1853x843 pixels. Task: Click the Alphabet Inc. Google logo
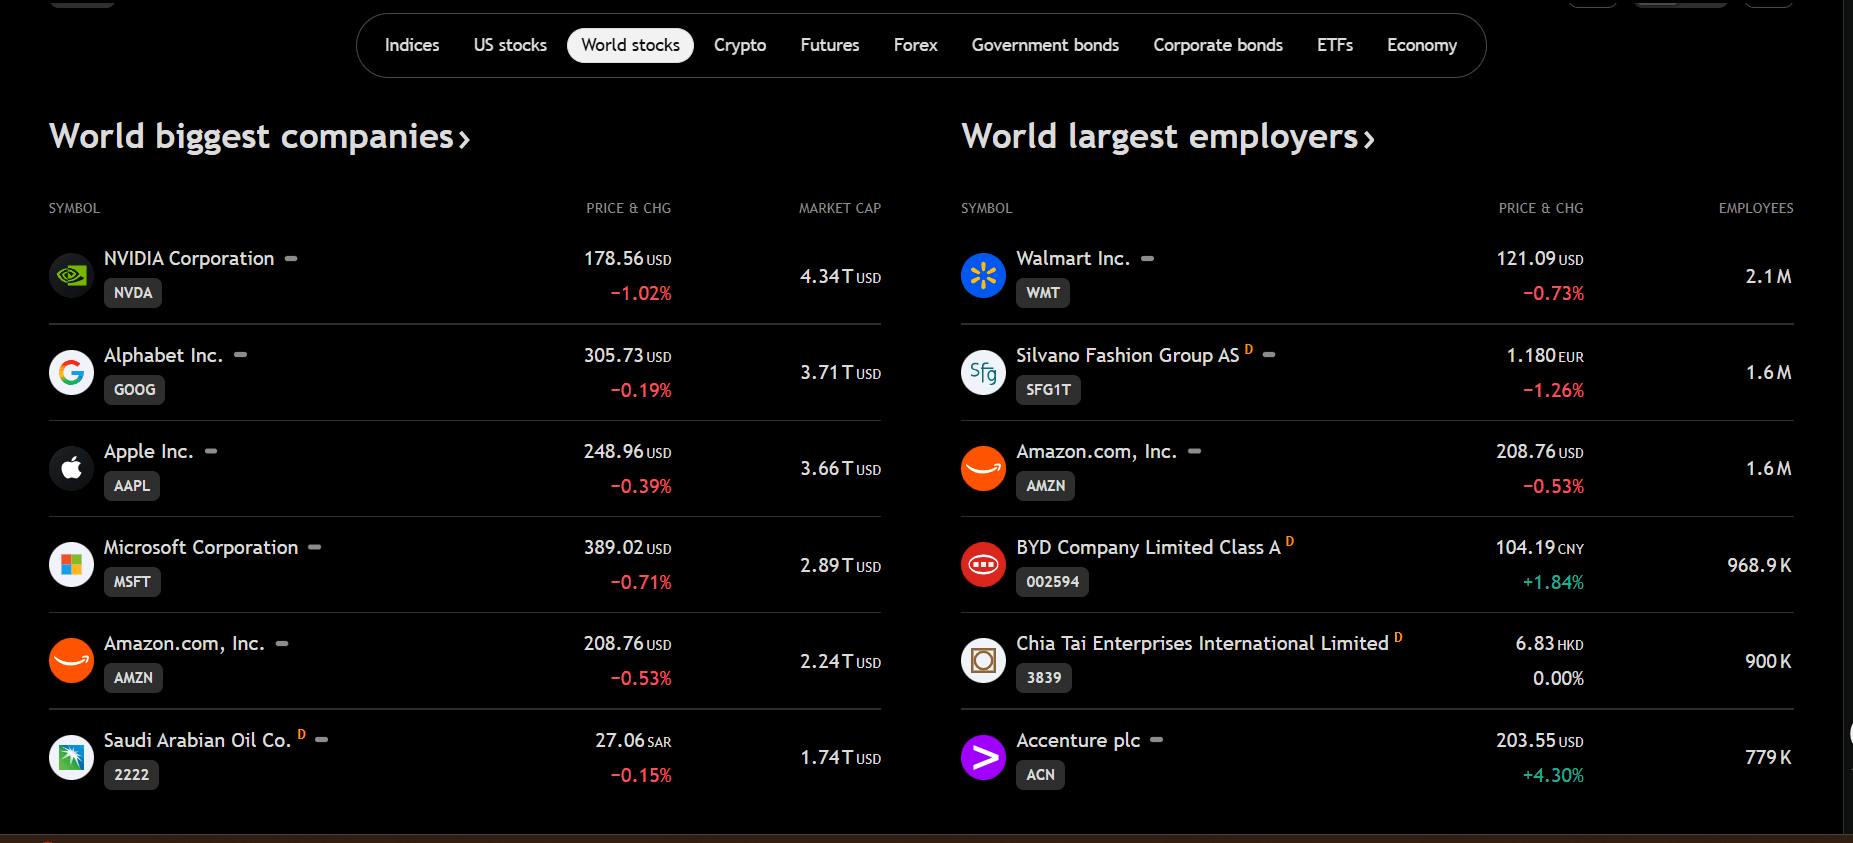tap(71, 372)
